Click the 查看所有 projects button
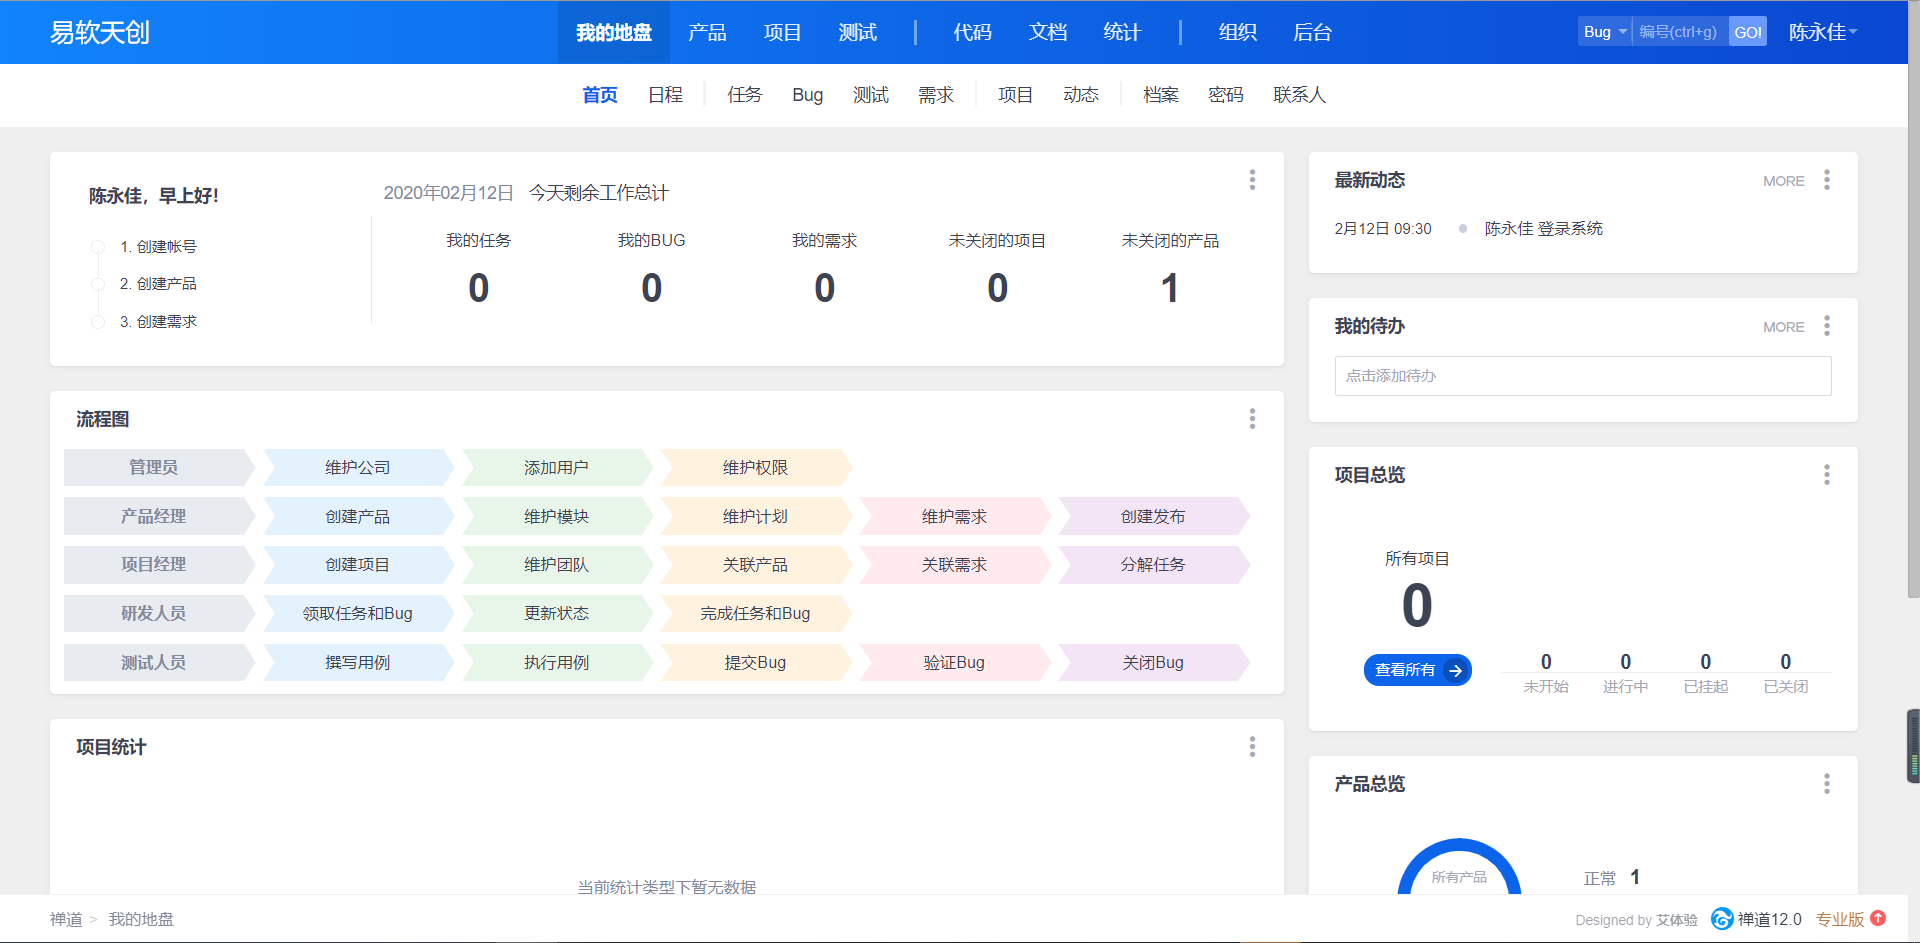 tap(1418, 670)
